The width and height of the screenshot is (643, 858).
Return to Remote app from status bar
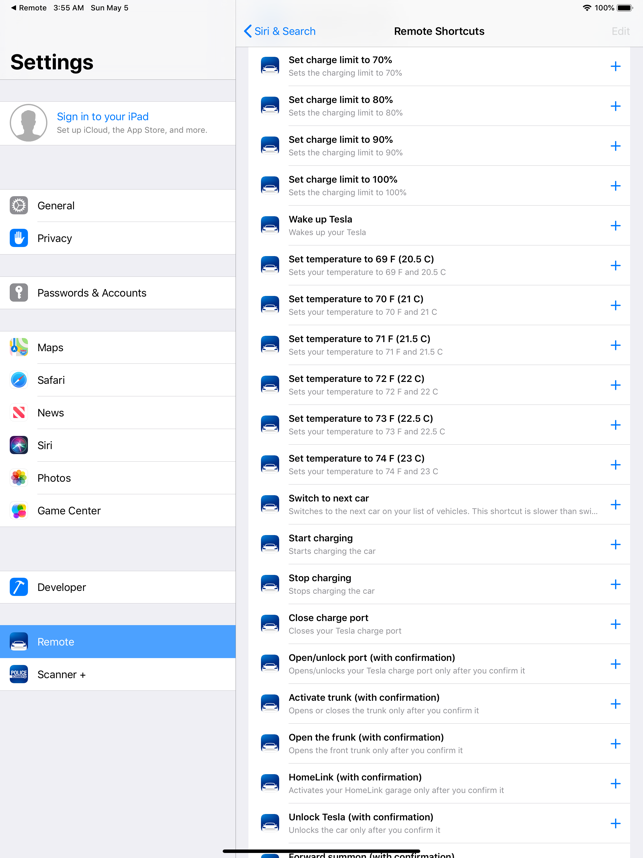[x=28, y=8]
